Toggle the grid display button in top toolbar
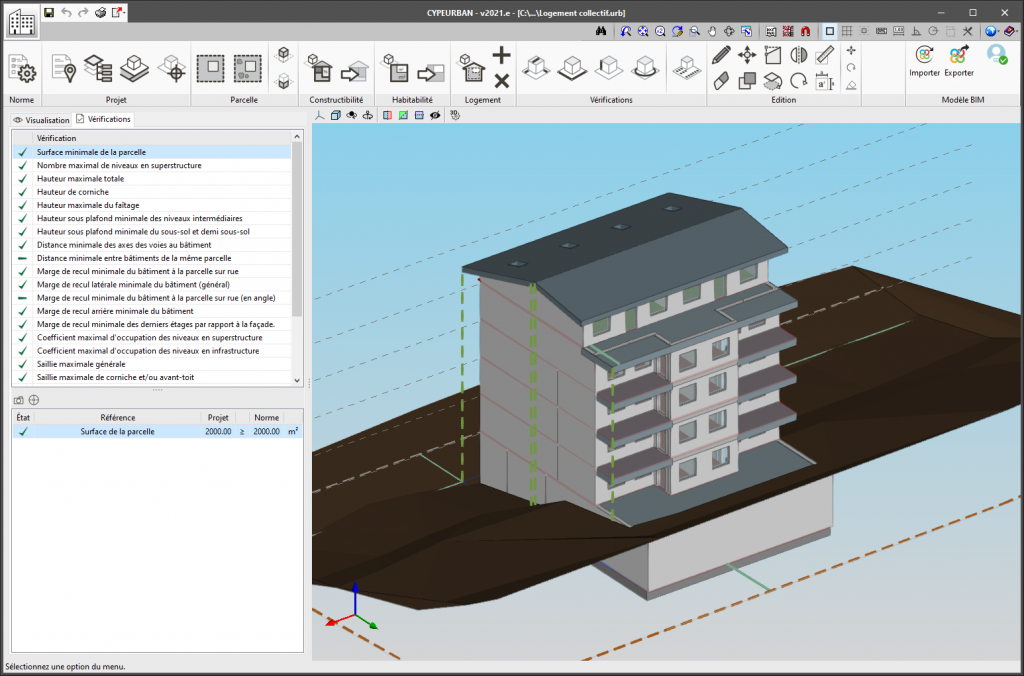The height and width of the screenshot is (676, 1024). click(x=847, y=31)
